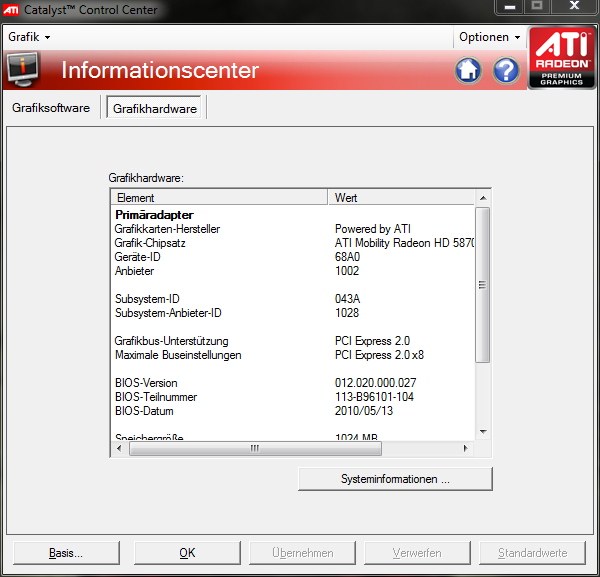
Task: Click the Standardwerte button
Action: pyautogui.click(x=532, y=553)
